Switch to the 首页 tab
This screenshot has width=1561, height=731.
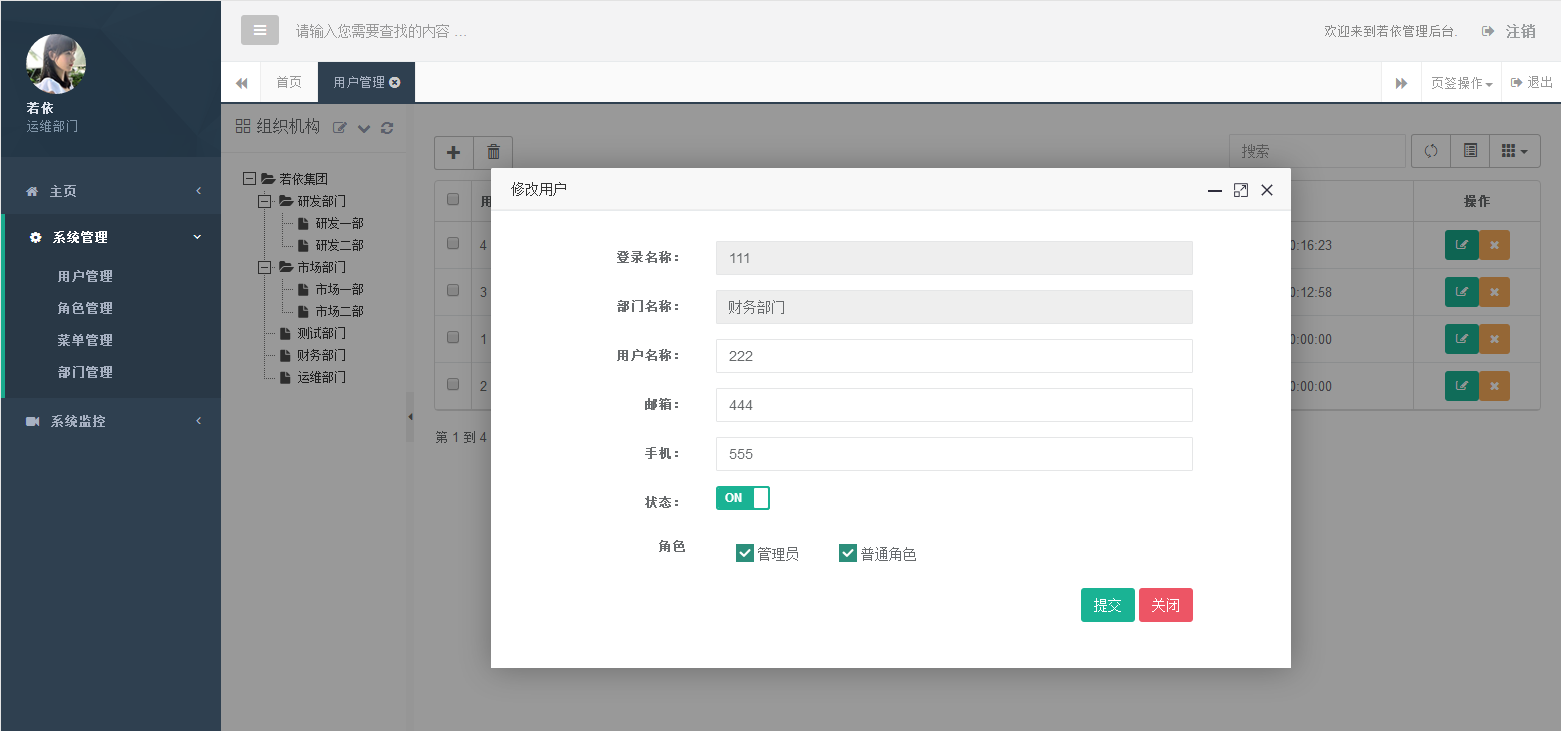288,82
